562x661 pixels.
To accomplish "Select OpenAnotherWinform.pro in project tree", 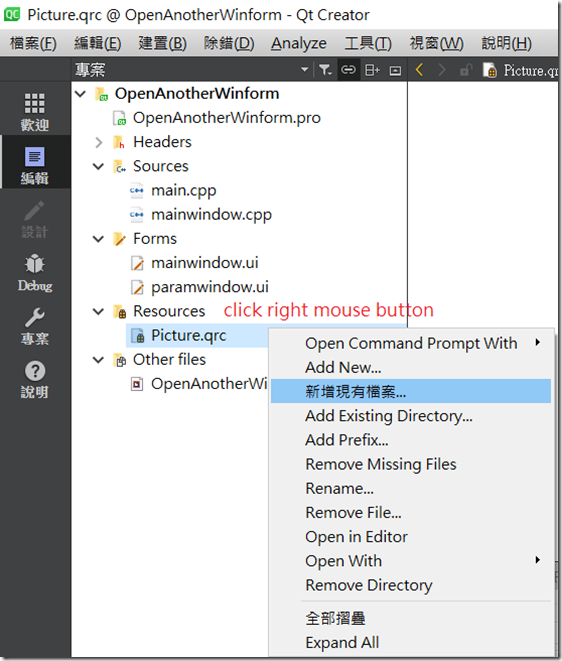I will pos(227,118).
